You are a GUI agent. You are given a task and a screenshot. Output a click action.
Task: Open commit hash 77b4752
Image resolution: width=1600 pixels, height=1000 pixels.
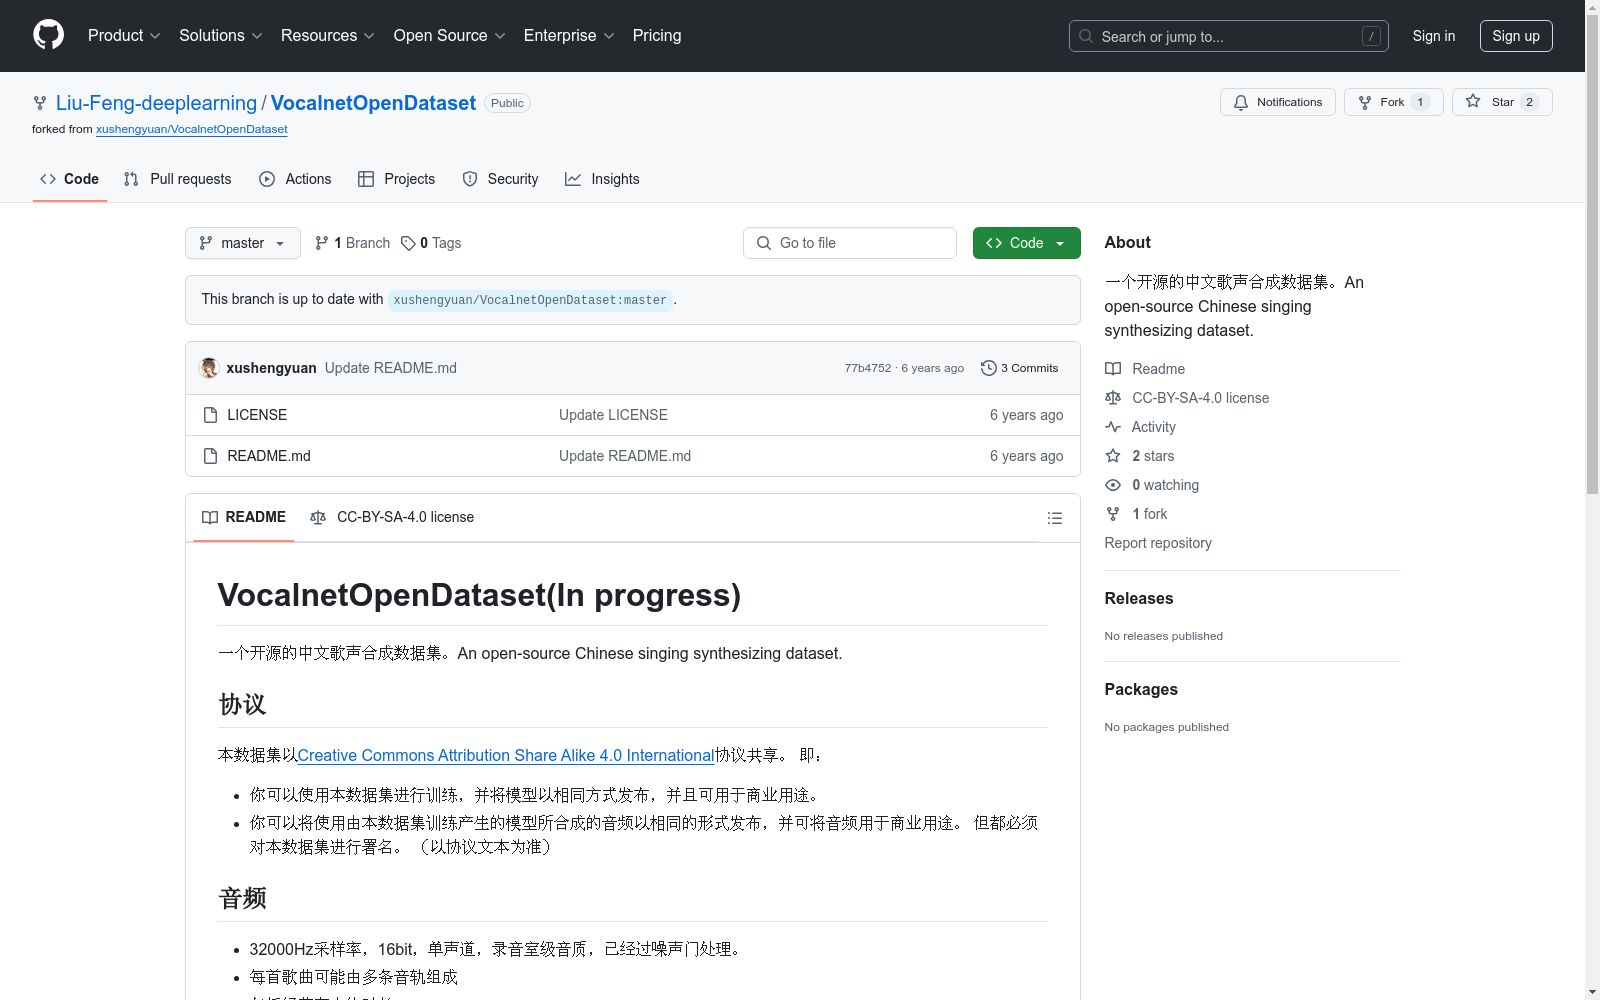pos(867,368)
